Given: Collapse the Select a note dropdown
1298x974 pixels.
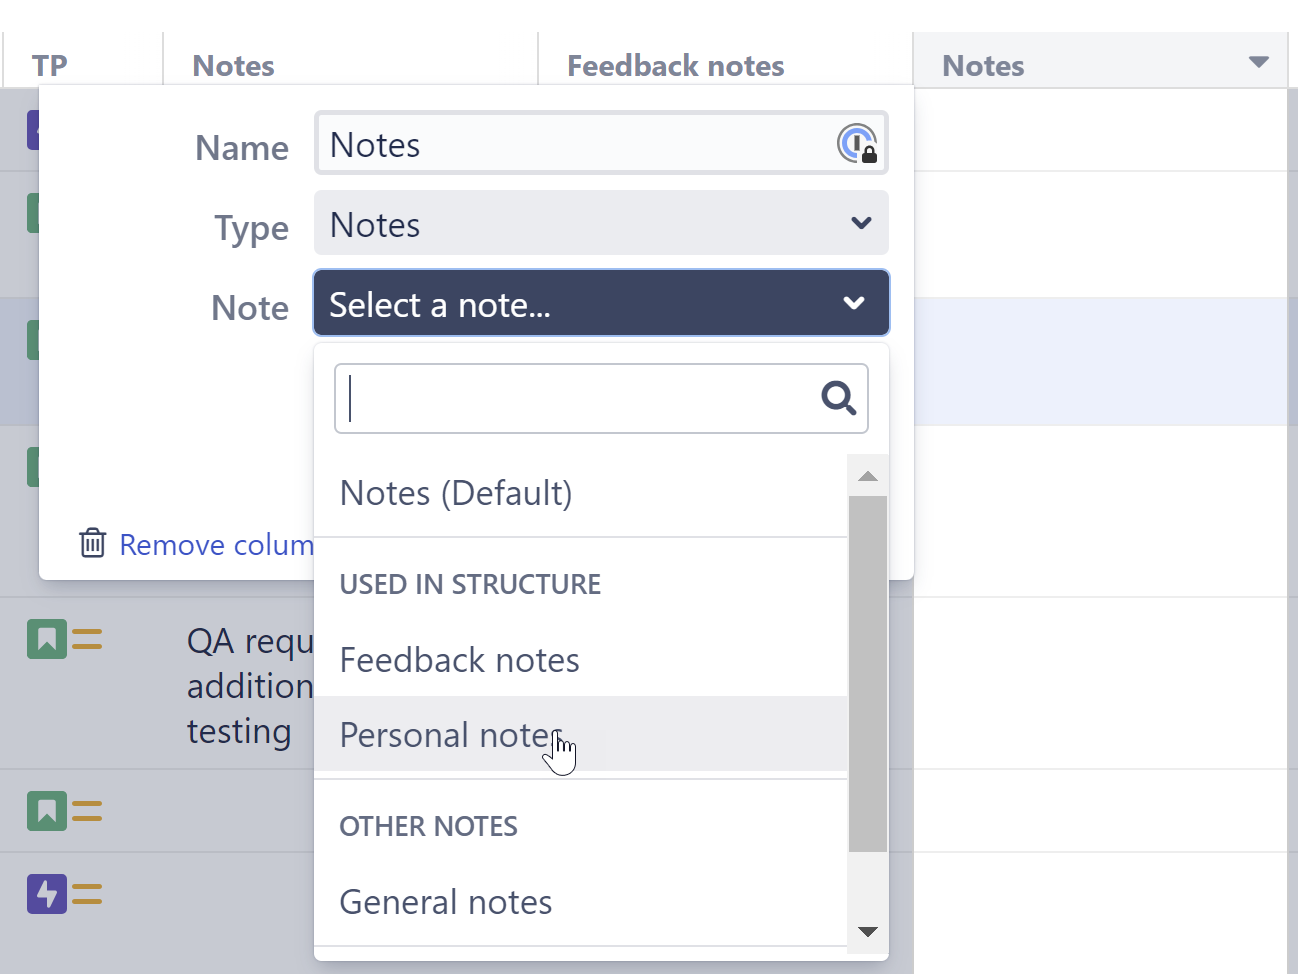Looking at the screenshot, I should (853, 303).
